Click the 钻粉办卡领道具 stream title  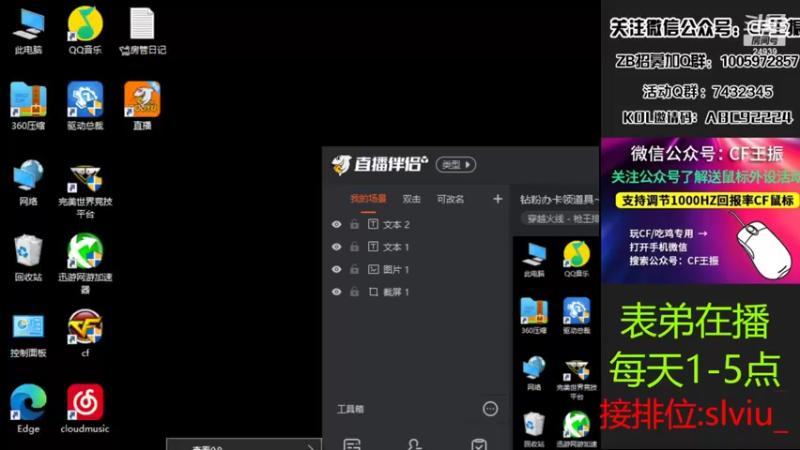pyautogui.click(x=559, y=199)
